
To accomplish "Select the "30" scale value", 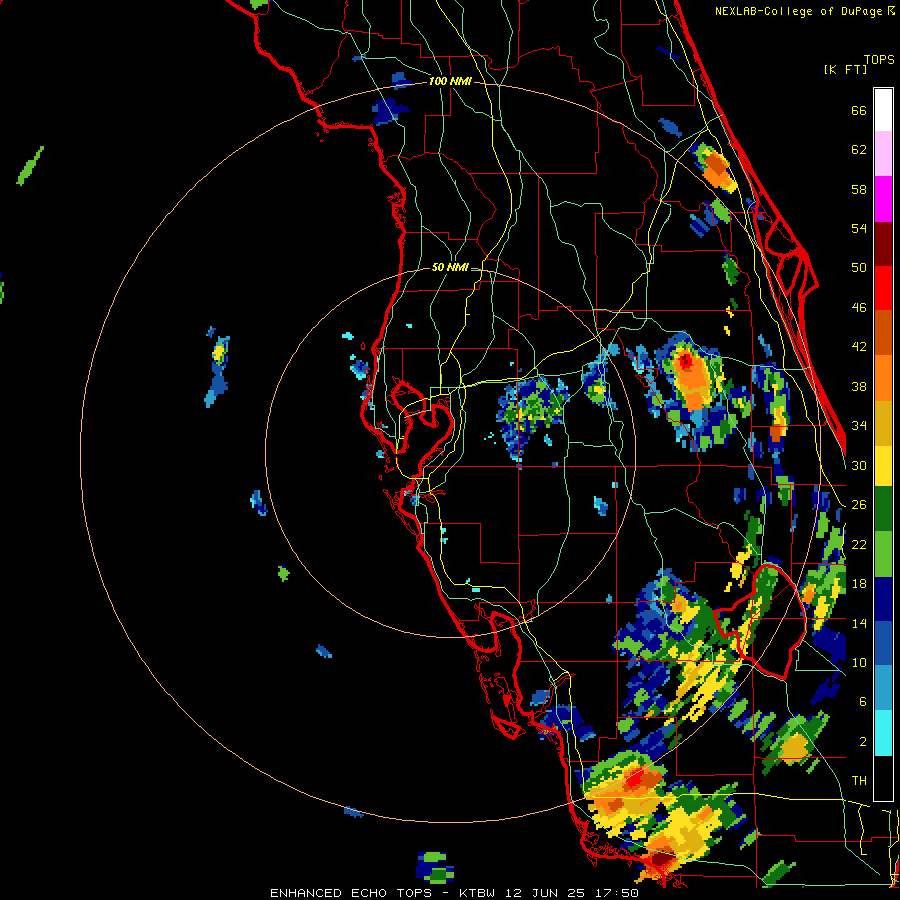I will [859, 465].
